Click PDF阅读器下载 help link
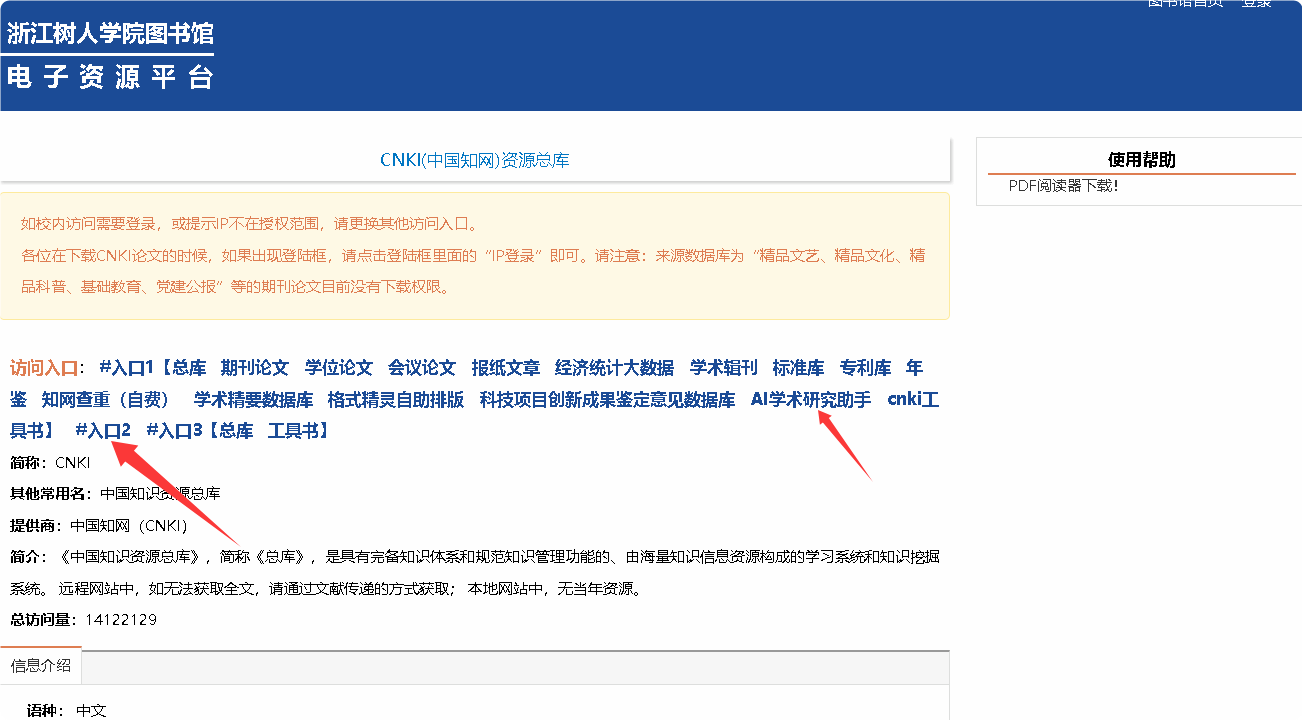Image resolution: width=1302 pixels, height=720 pixels. (x=1063, y=186)
